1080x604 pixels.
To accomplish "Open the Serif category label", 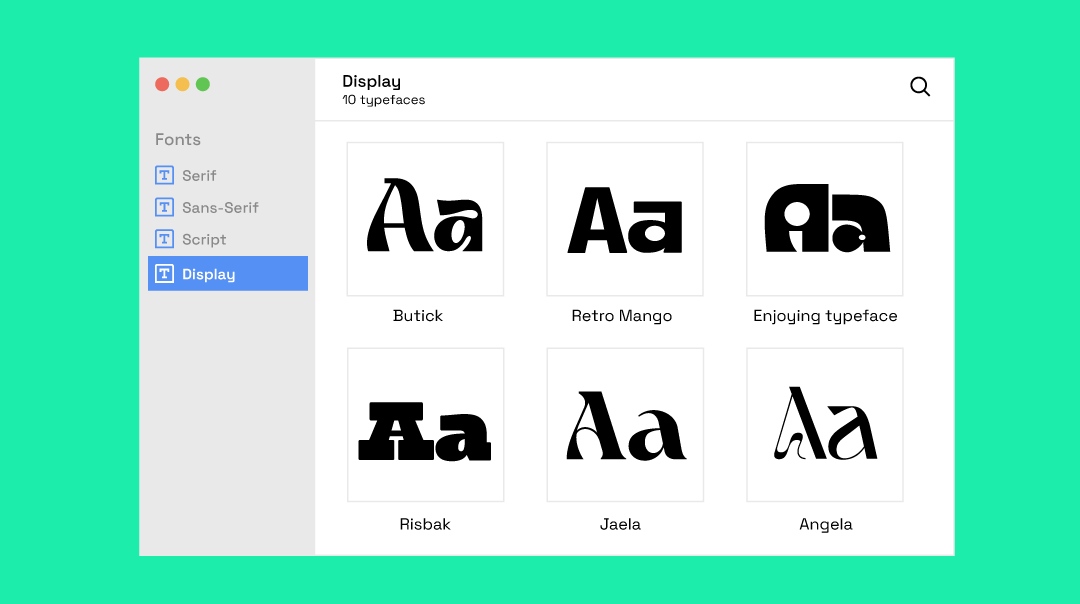I will pos(199,175).
